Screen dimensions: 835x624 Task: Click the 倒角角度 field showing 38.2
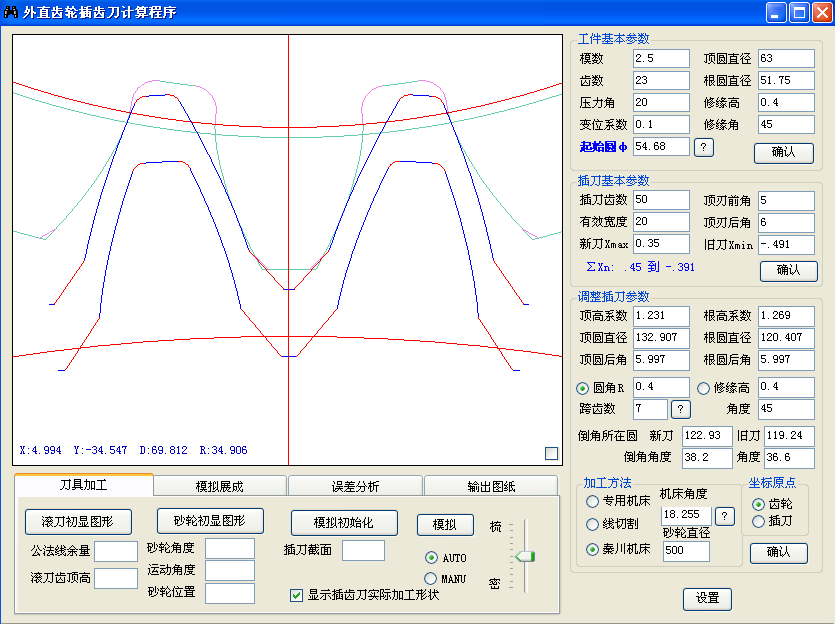click(x=707, y=458)
